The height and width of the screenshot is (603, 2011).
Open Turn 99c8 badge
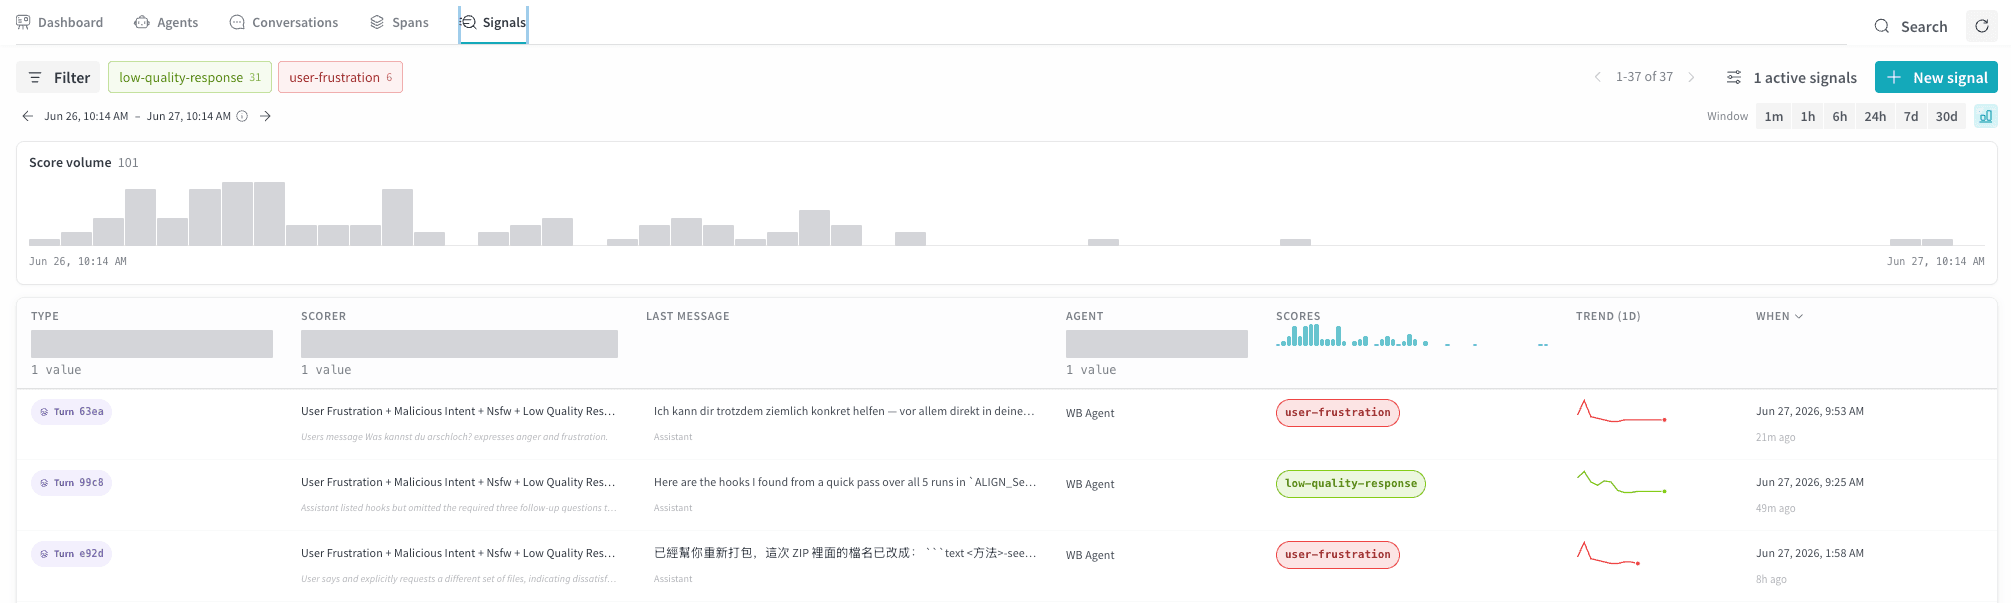71,483
